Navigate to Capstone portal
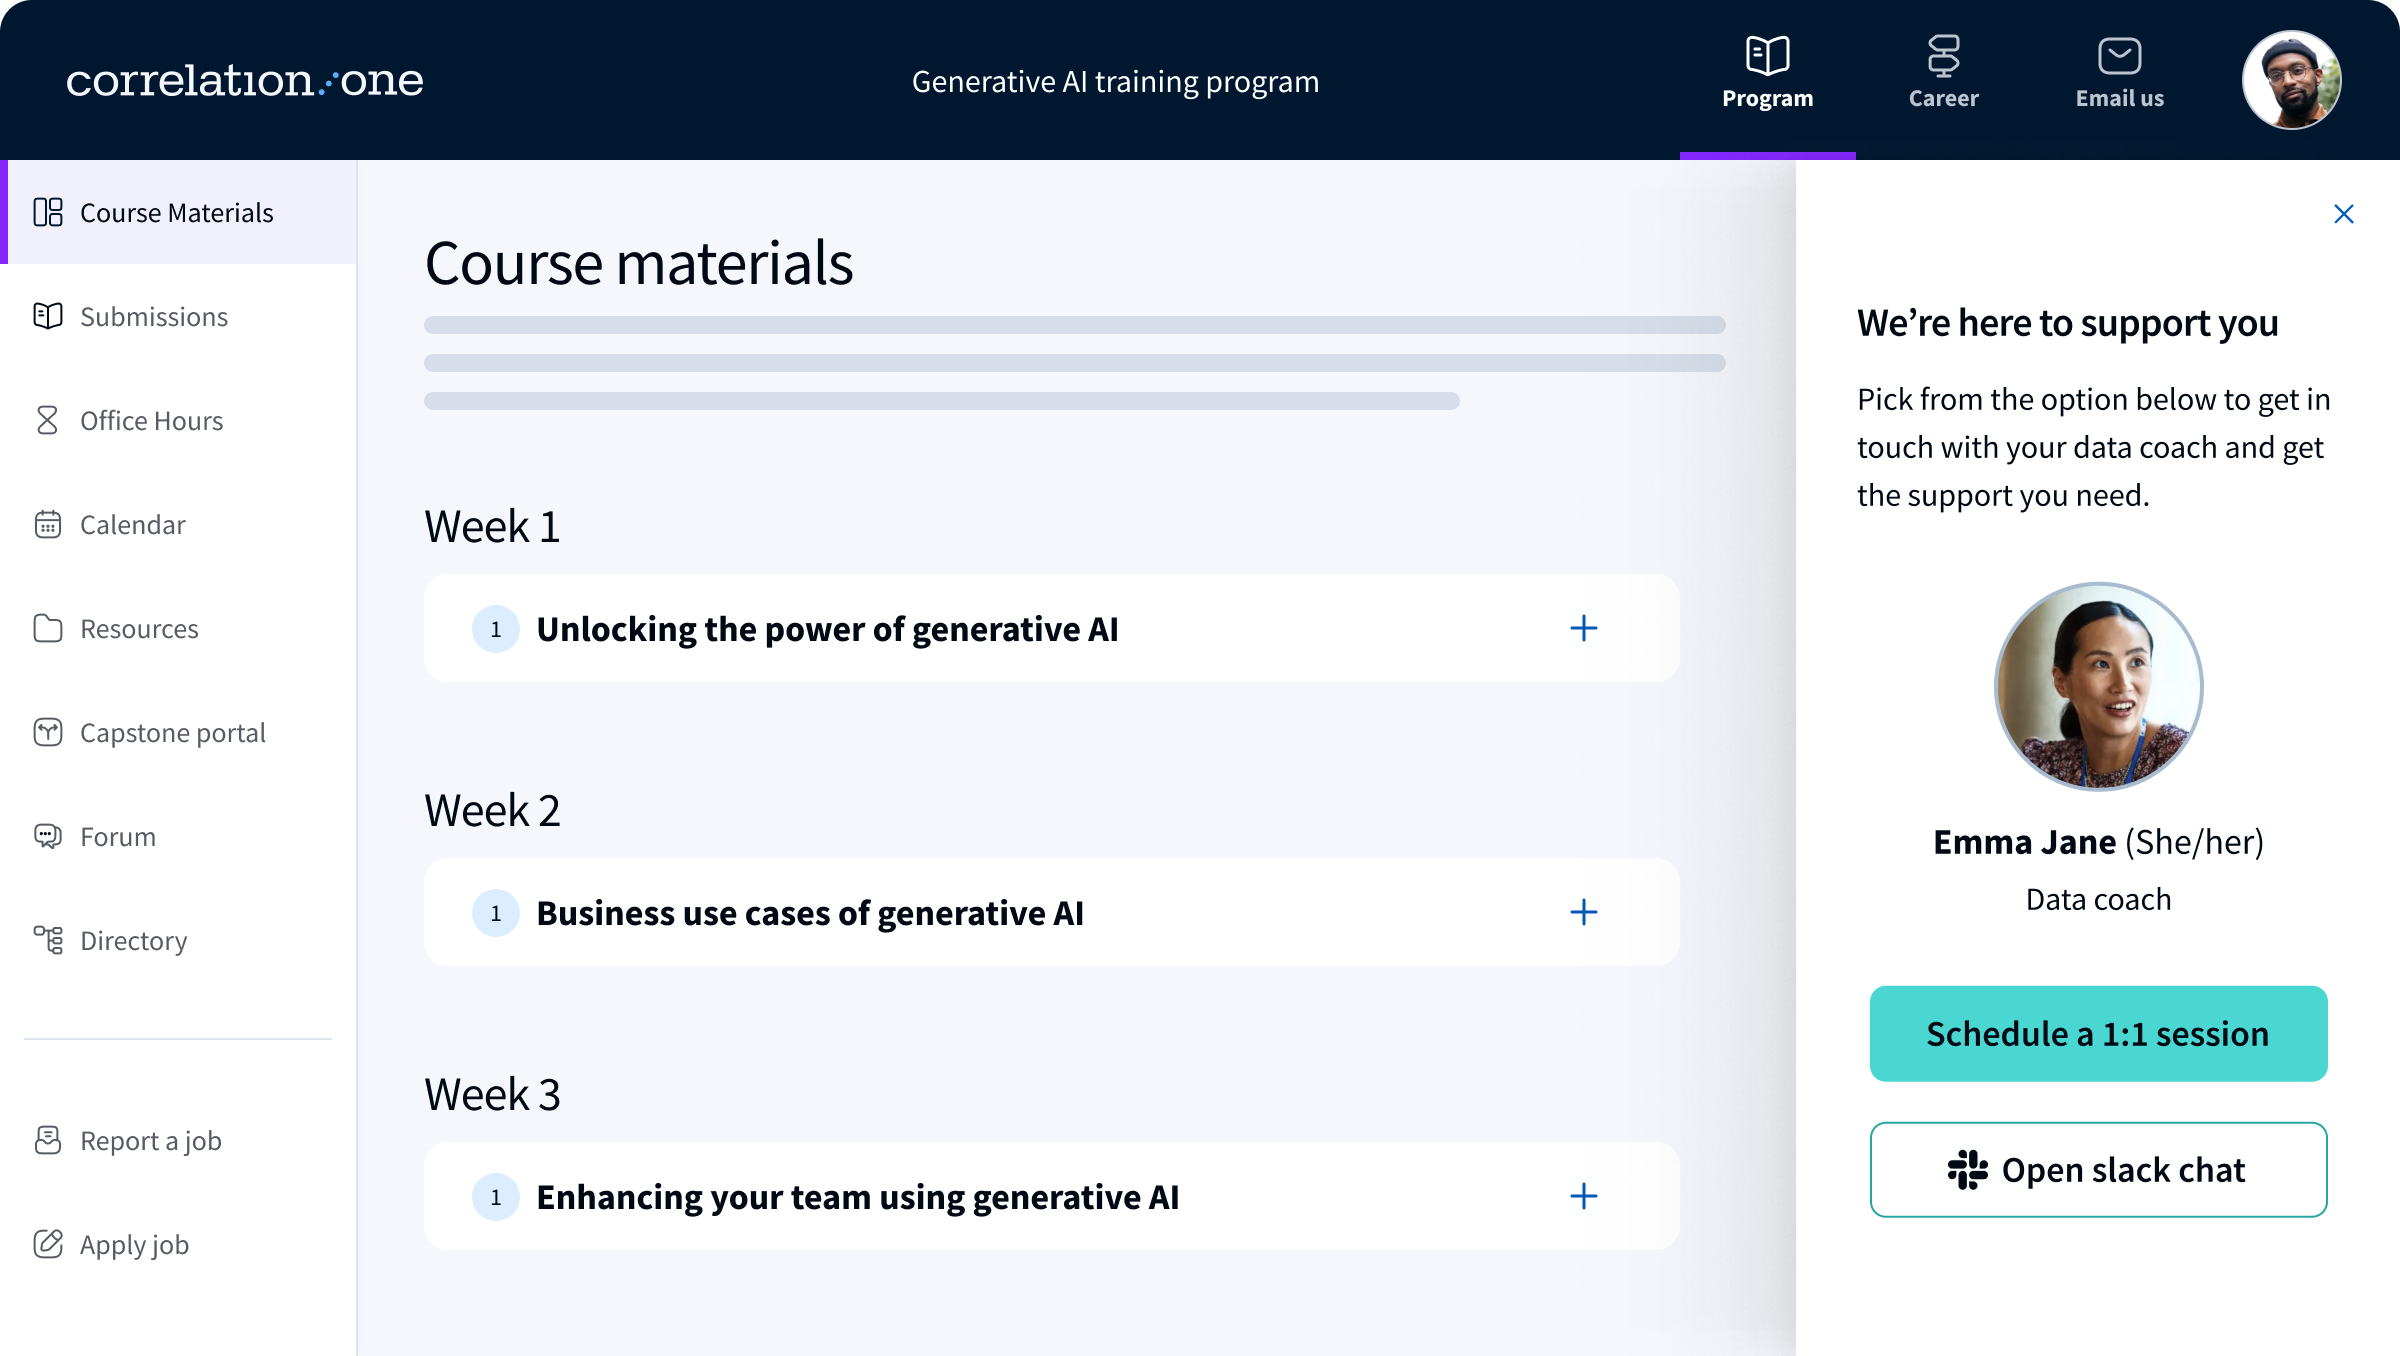The width and height of the screenshot is (2400, 1356). click(178, 732)
